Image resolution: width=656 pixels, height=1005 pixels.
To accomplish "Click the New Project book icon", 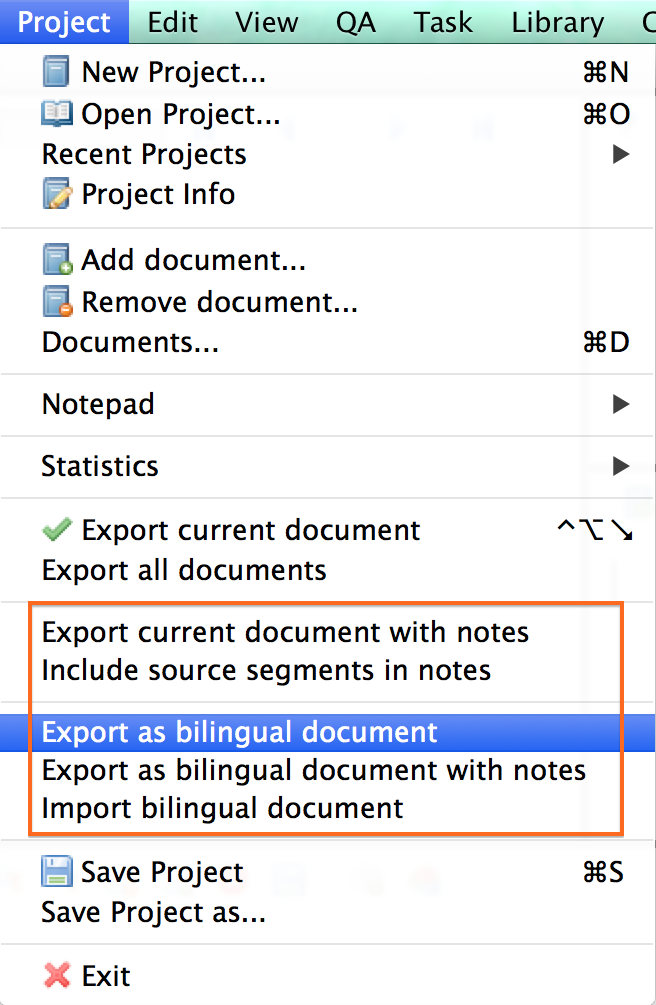I will click(57, 72).
